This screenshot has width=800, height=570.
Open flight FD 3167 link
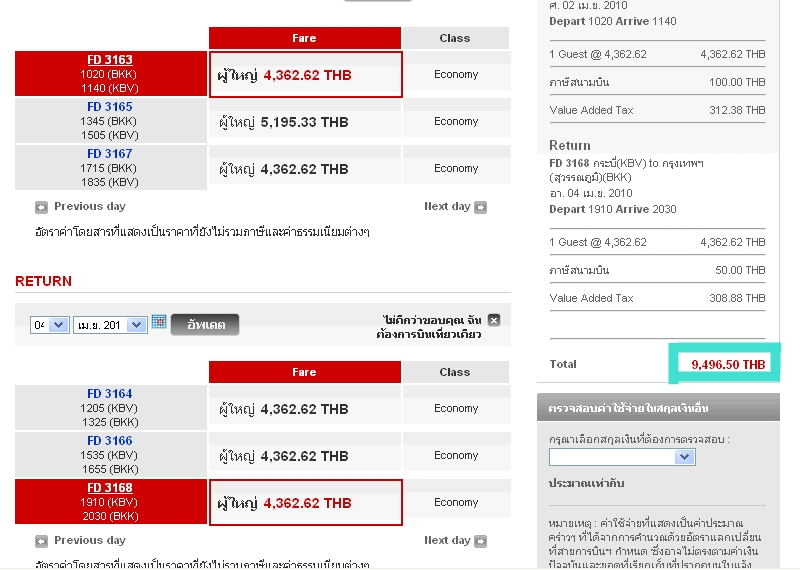pos(110,154)
